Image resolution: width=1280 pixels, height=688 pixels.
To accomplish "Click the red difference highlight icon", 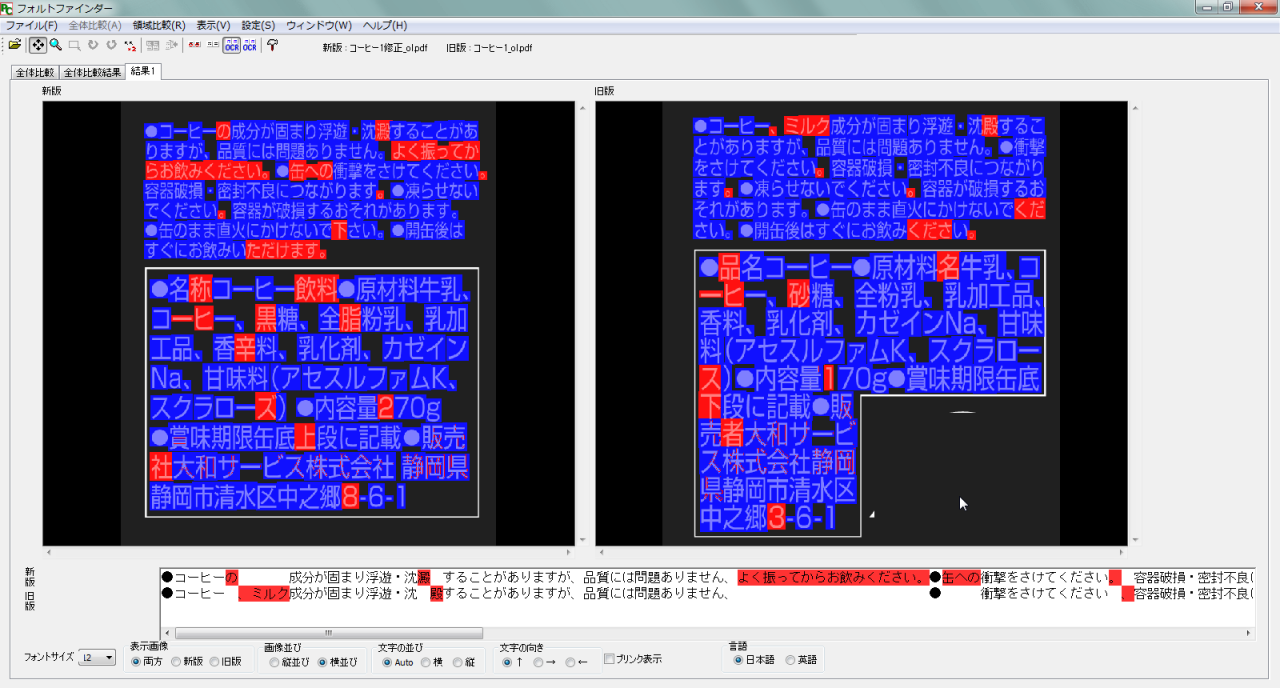I will coord(194,45).
